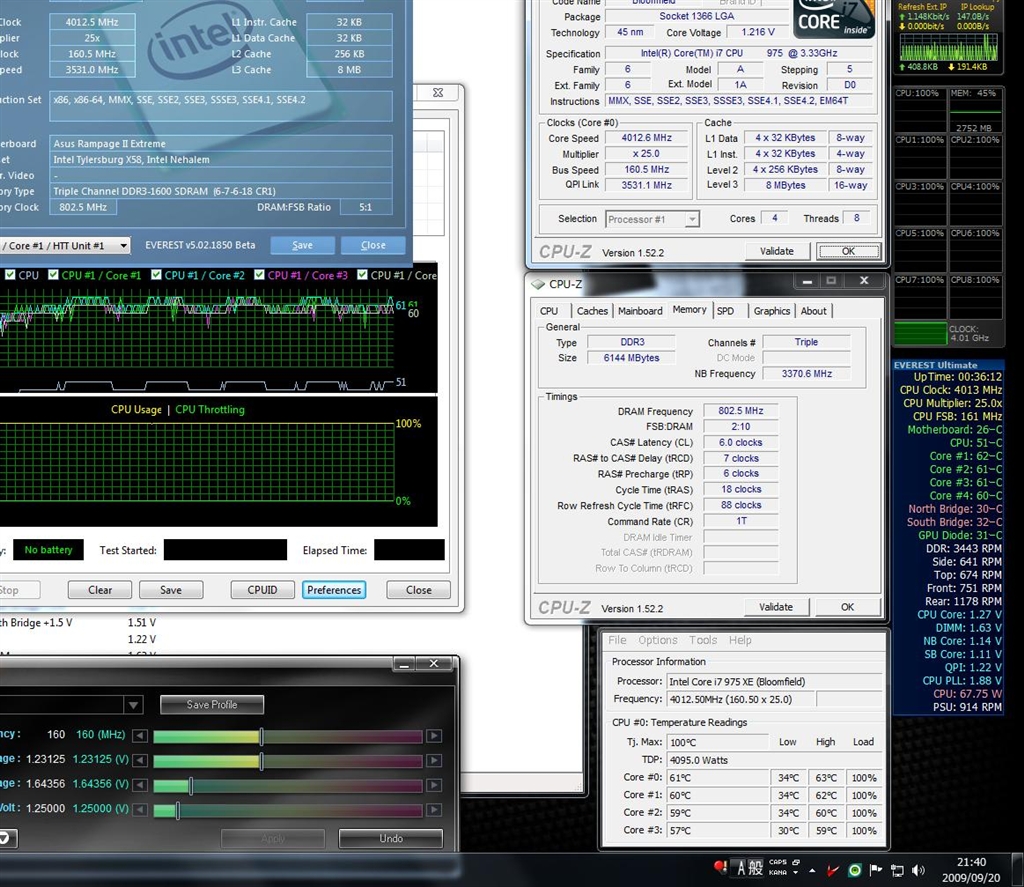
Task: Click the left arrow on the 1.64356 V slider
Action: pyautogui.click(x=141, y=785)
